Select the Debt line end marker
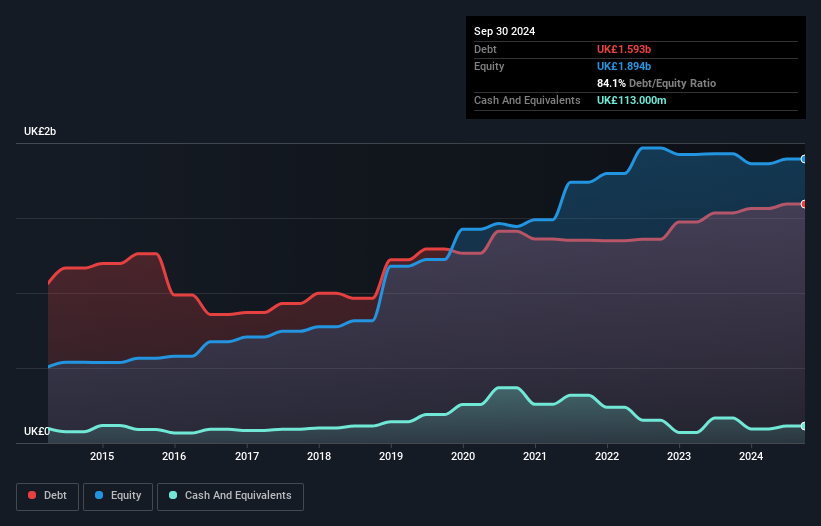This screenshot has height=526, width=821. (x=804, y=204)
